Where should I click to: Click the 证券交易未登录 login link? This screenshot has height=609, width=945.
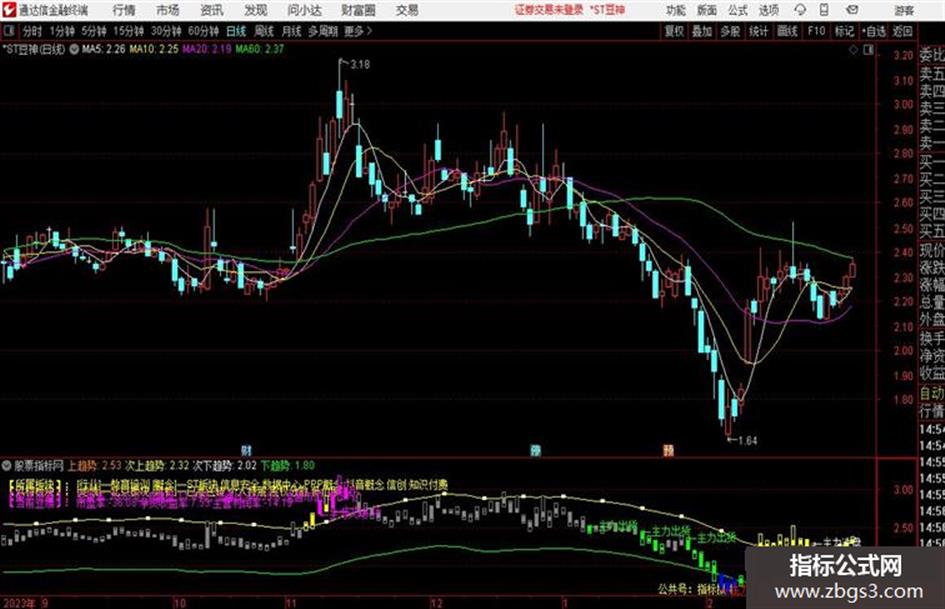pos(549,10)
